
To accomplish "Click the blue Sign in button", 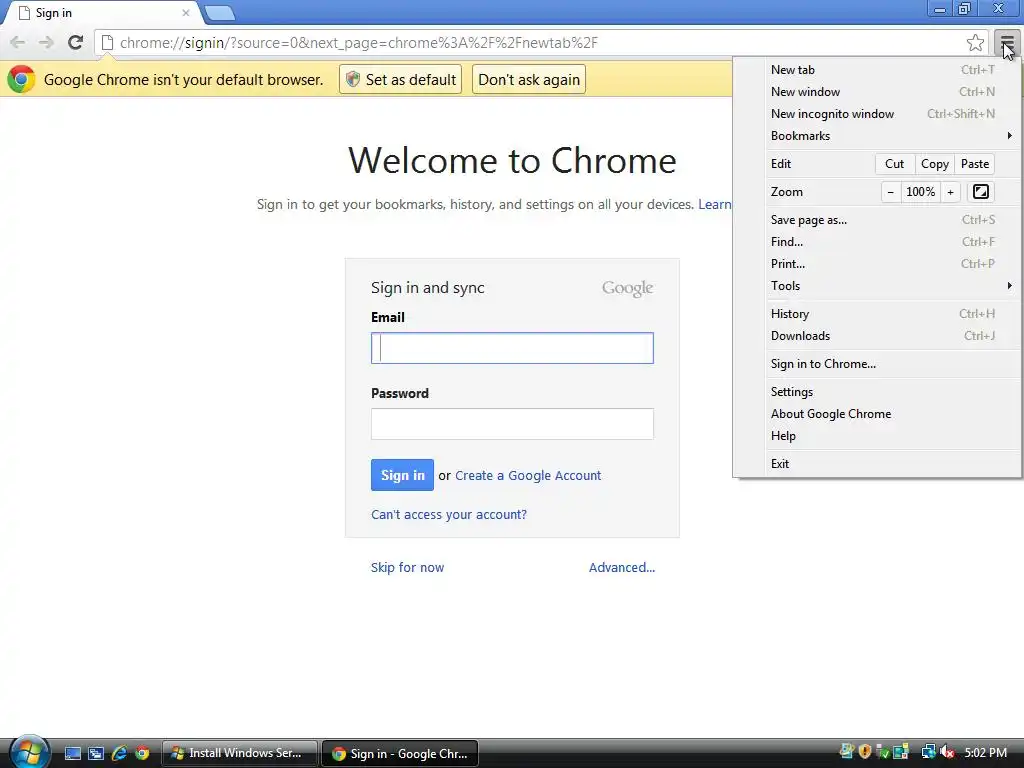I will click(x=402, y=475).
